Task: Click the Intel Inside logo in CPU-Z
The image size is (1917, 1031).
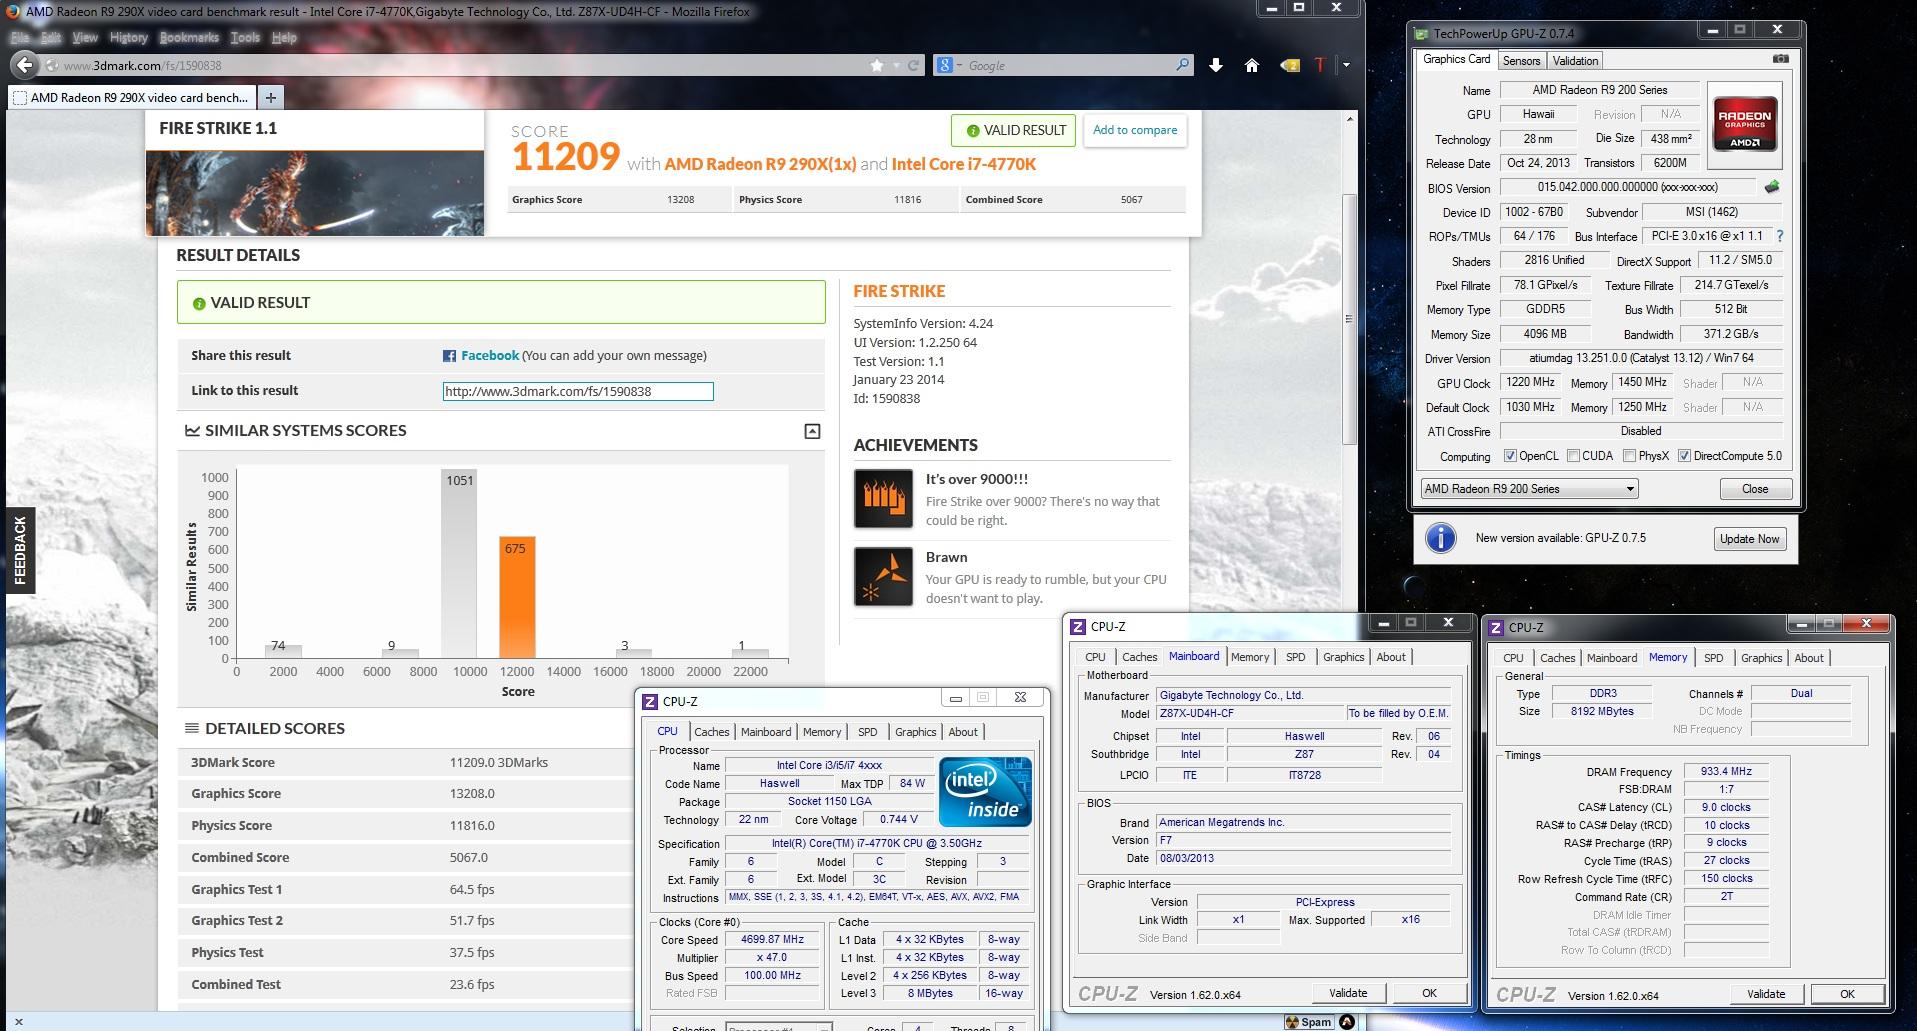Action: tap(985, 792)
